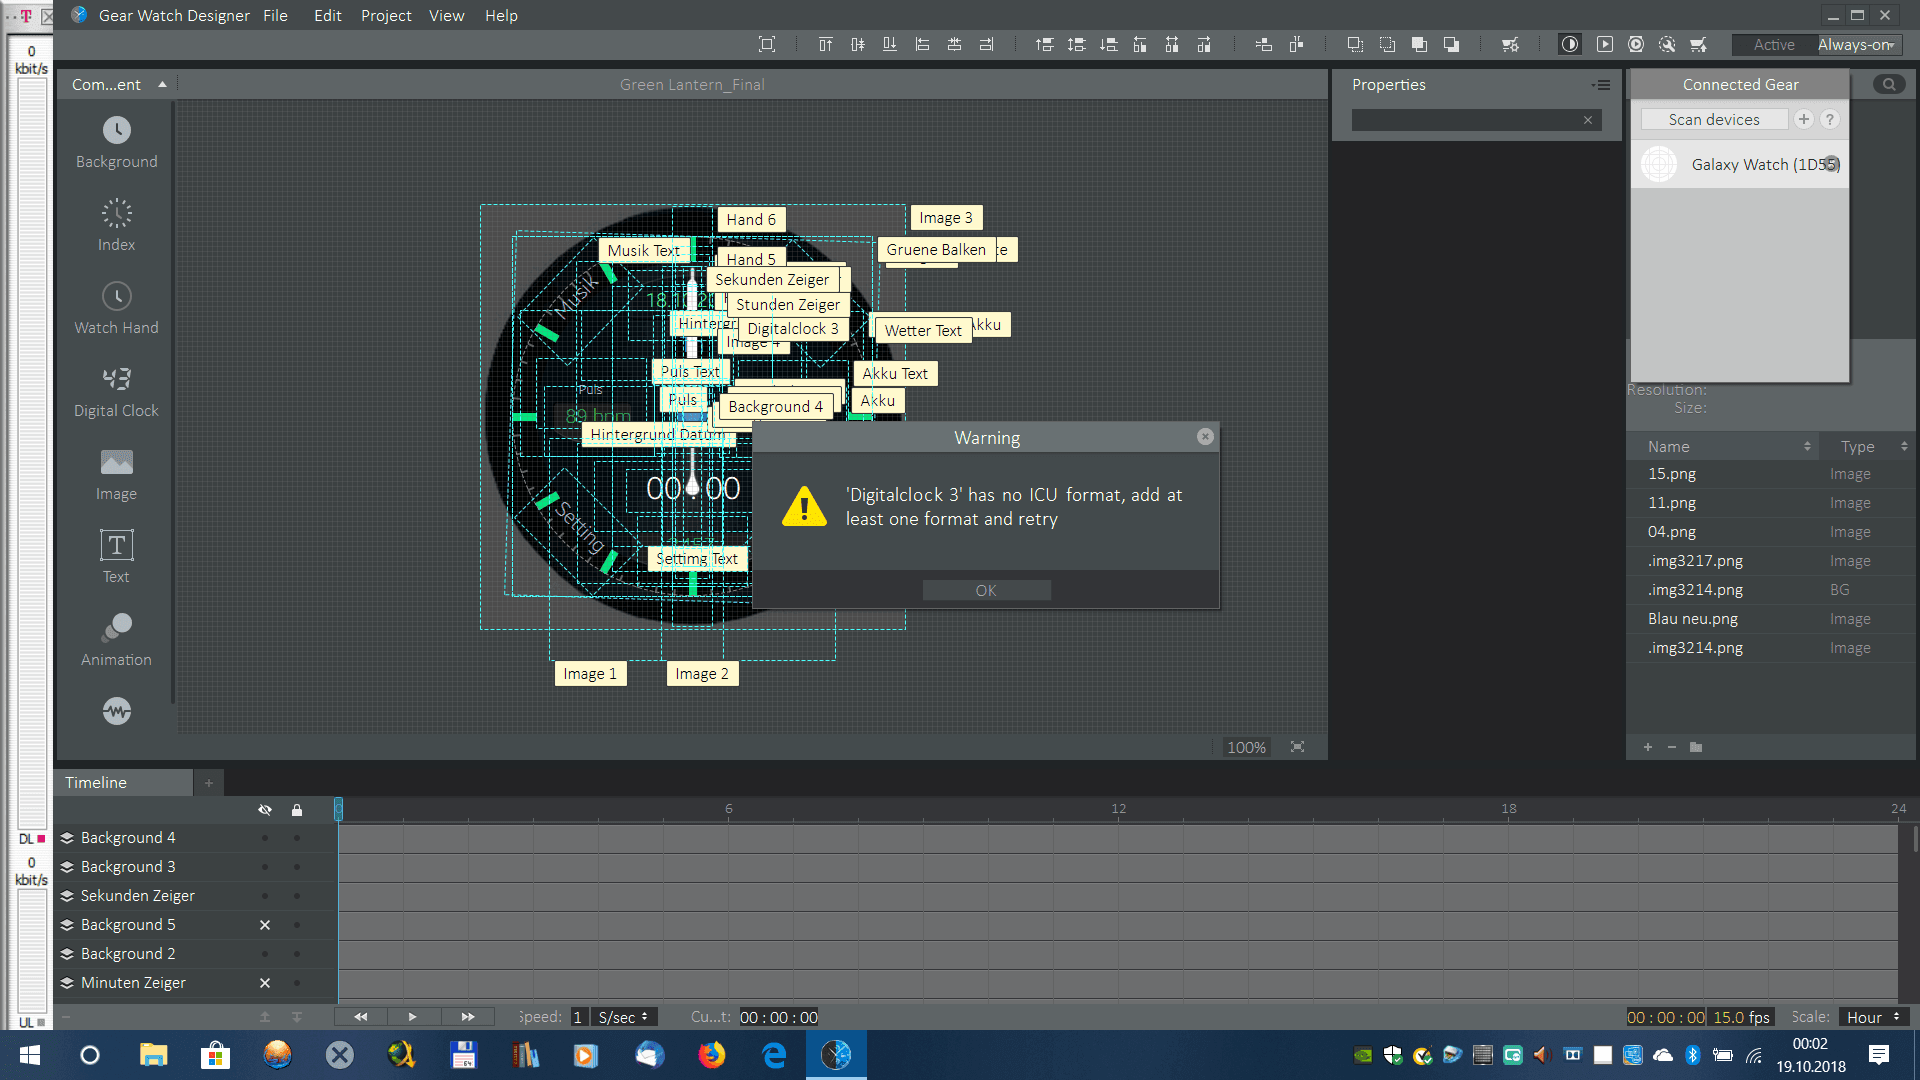The width and height of the screenshot is (1920, 1080).
Task: Click the fit-to-screen icon beside 100%
Action: 1297,747
